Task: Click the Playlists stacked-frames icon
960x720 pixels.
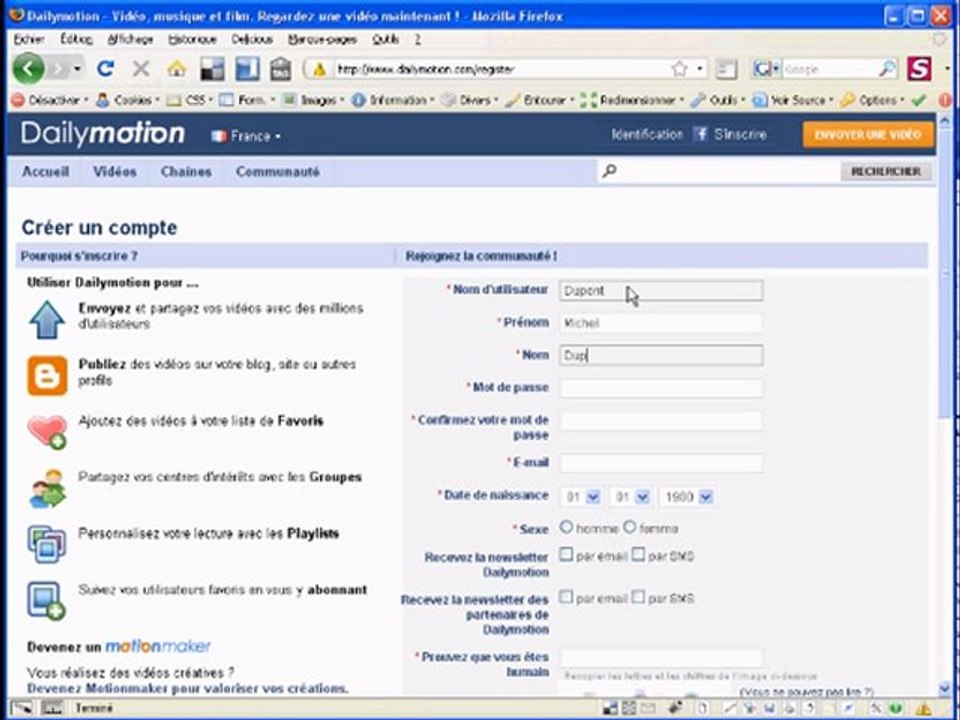Action: (x=47, y=544)
